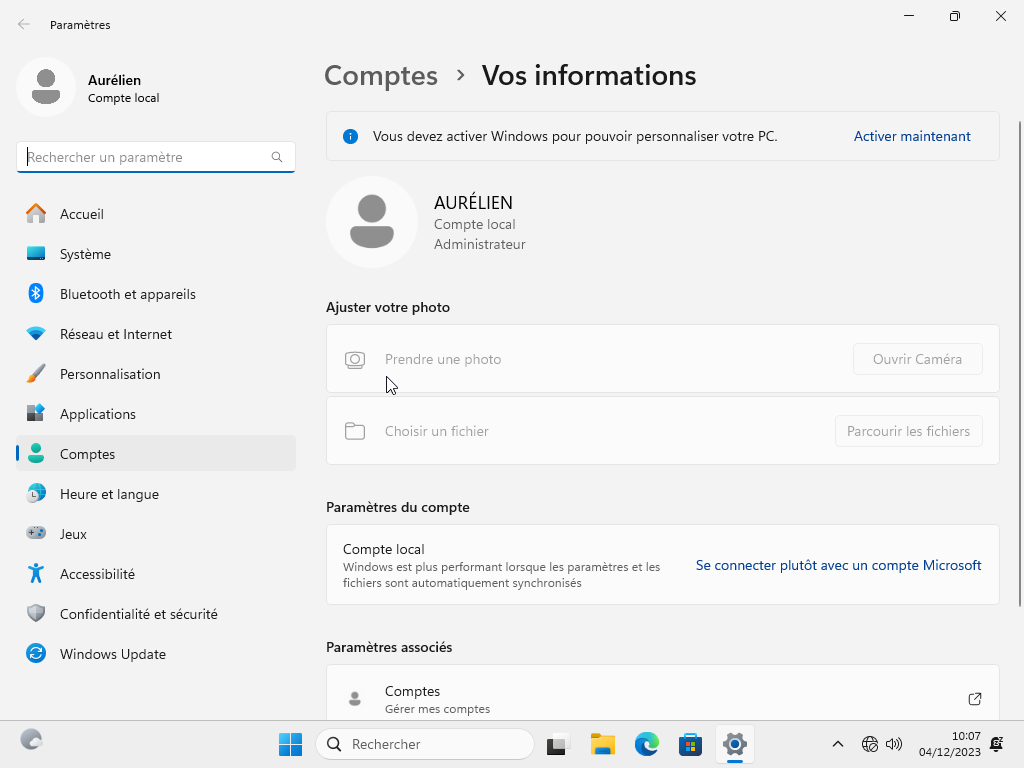Open the Personnalisation category
Screen dimensions: 1024x768
pyautogui.click(x=155, y=374)
